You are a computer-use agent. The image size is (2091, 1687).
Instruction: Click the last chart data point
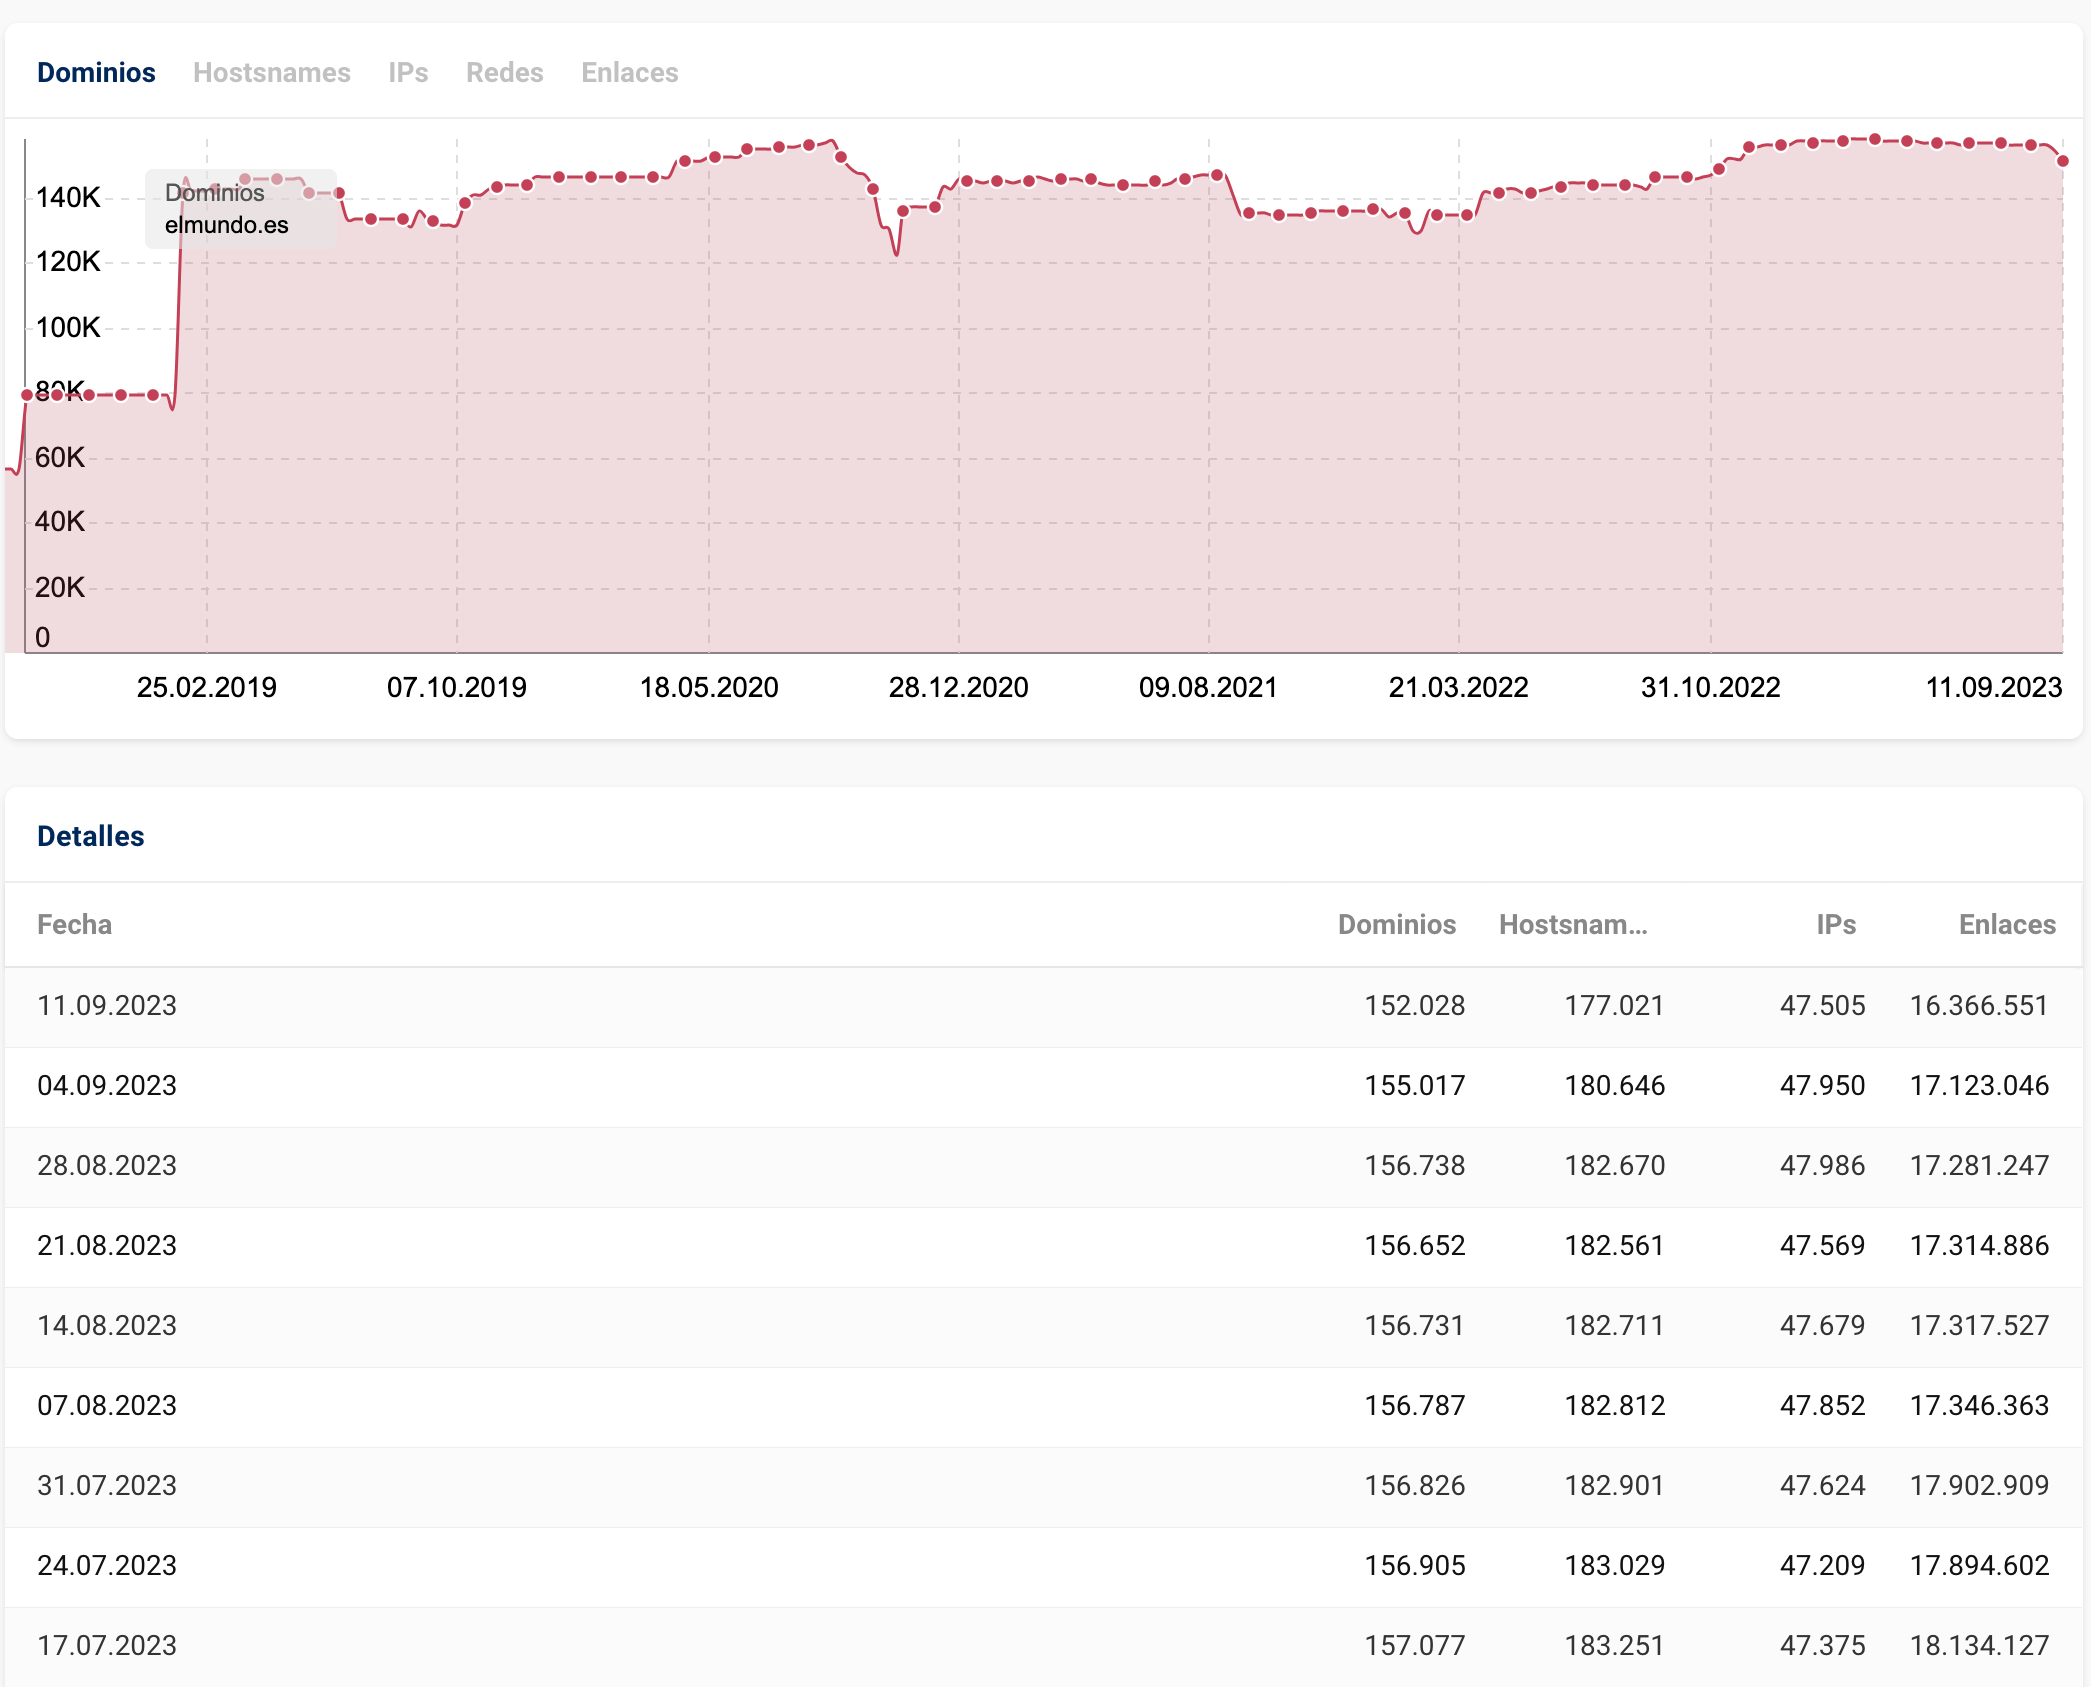(2062, 161)
